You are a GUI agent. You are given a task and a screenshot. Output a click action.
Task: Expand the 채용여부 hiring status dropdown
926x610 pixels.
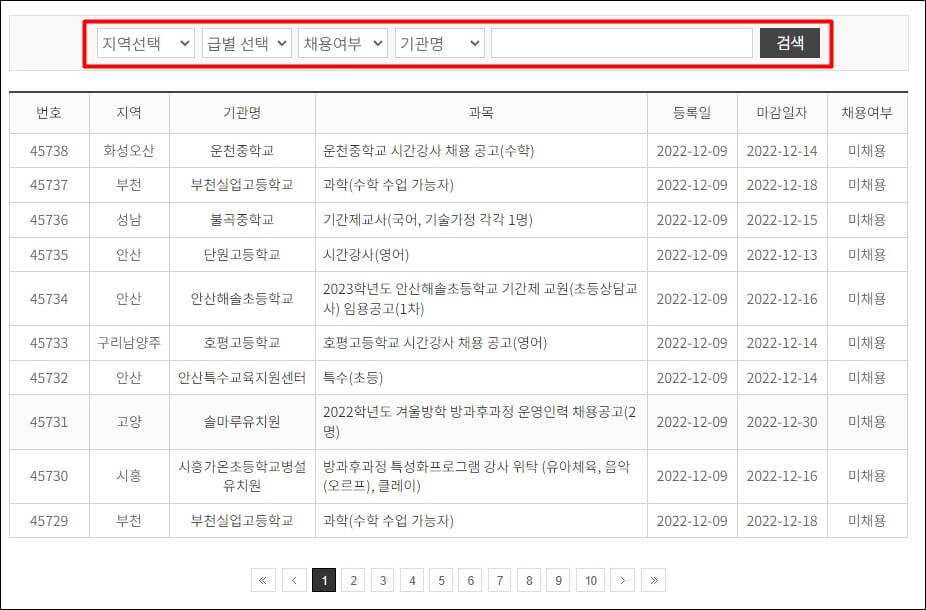[343, 43]
